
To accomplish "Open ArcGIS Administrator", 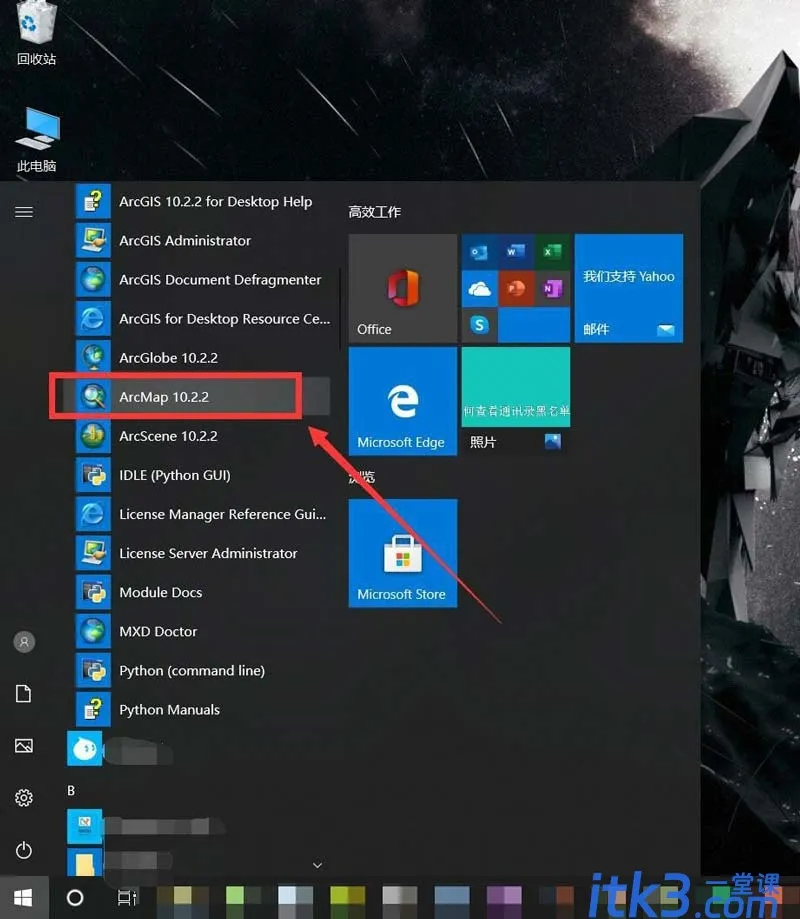I will click(202, 240).
